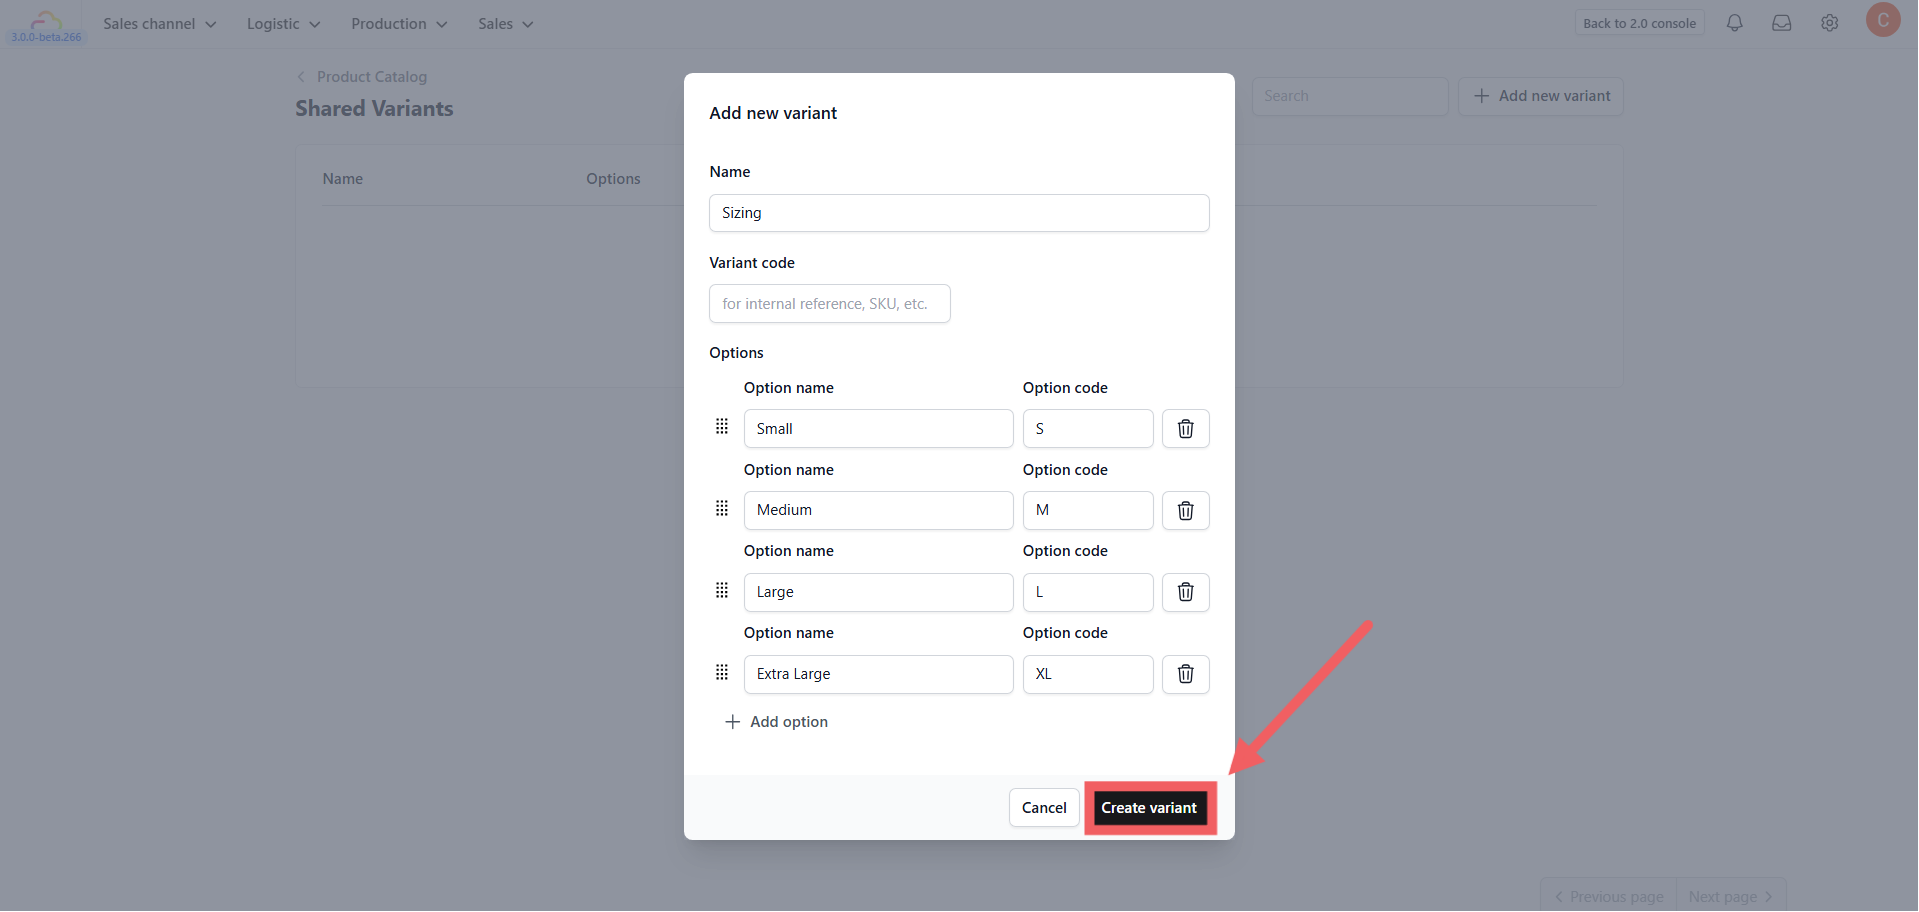This screenshot has height=912, width=1919.
Task: Grab the drag handle for Large option
Action: (x=722, y=590)
